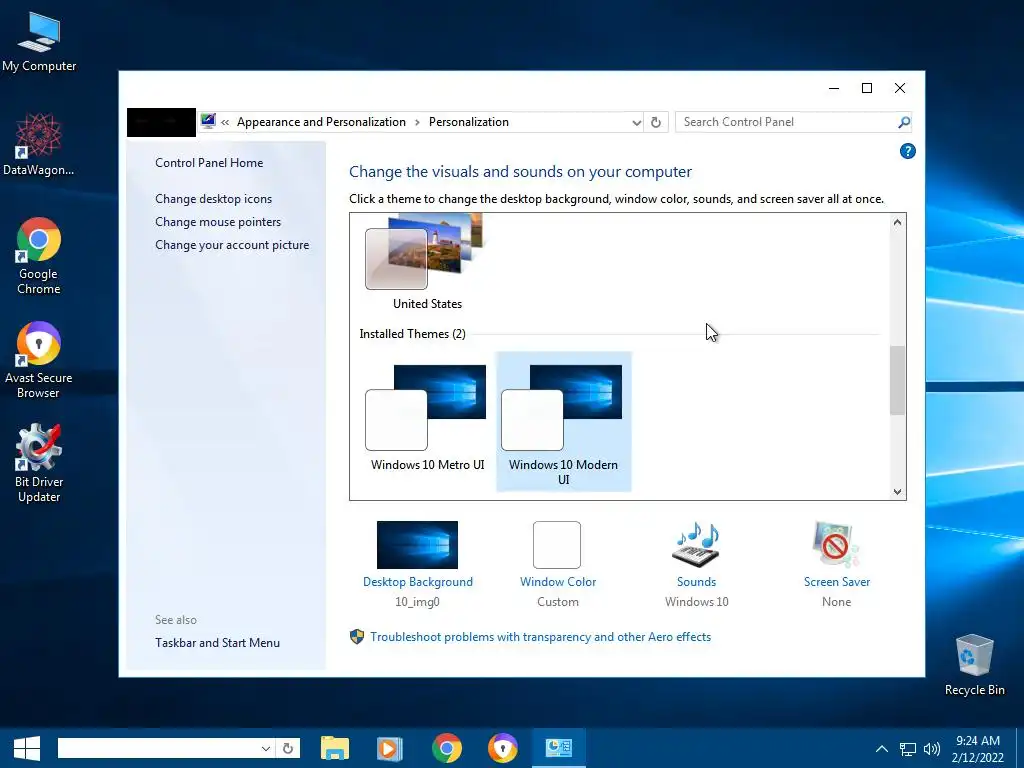Click the Control Panel address bar icon
Screen dimensions: 1024x768
click(208, 121)
